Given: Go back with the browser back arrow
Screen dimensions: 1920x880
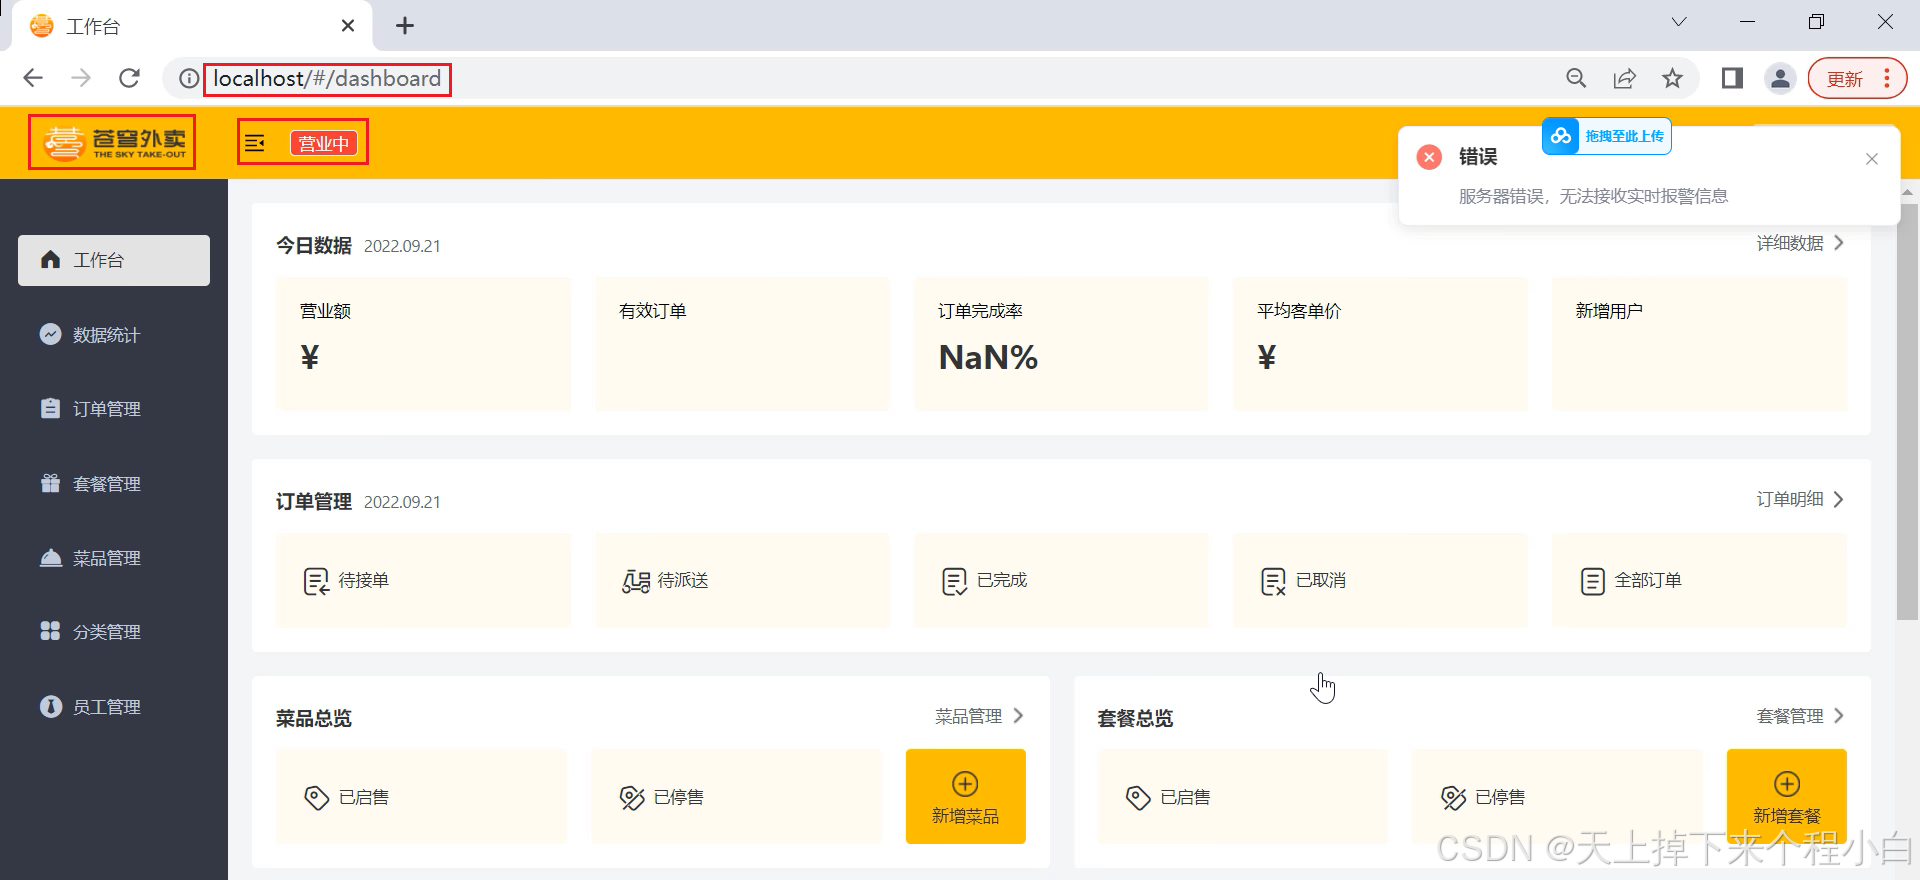Looking at the screenshot, I should [x=33, y=78].
